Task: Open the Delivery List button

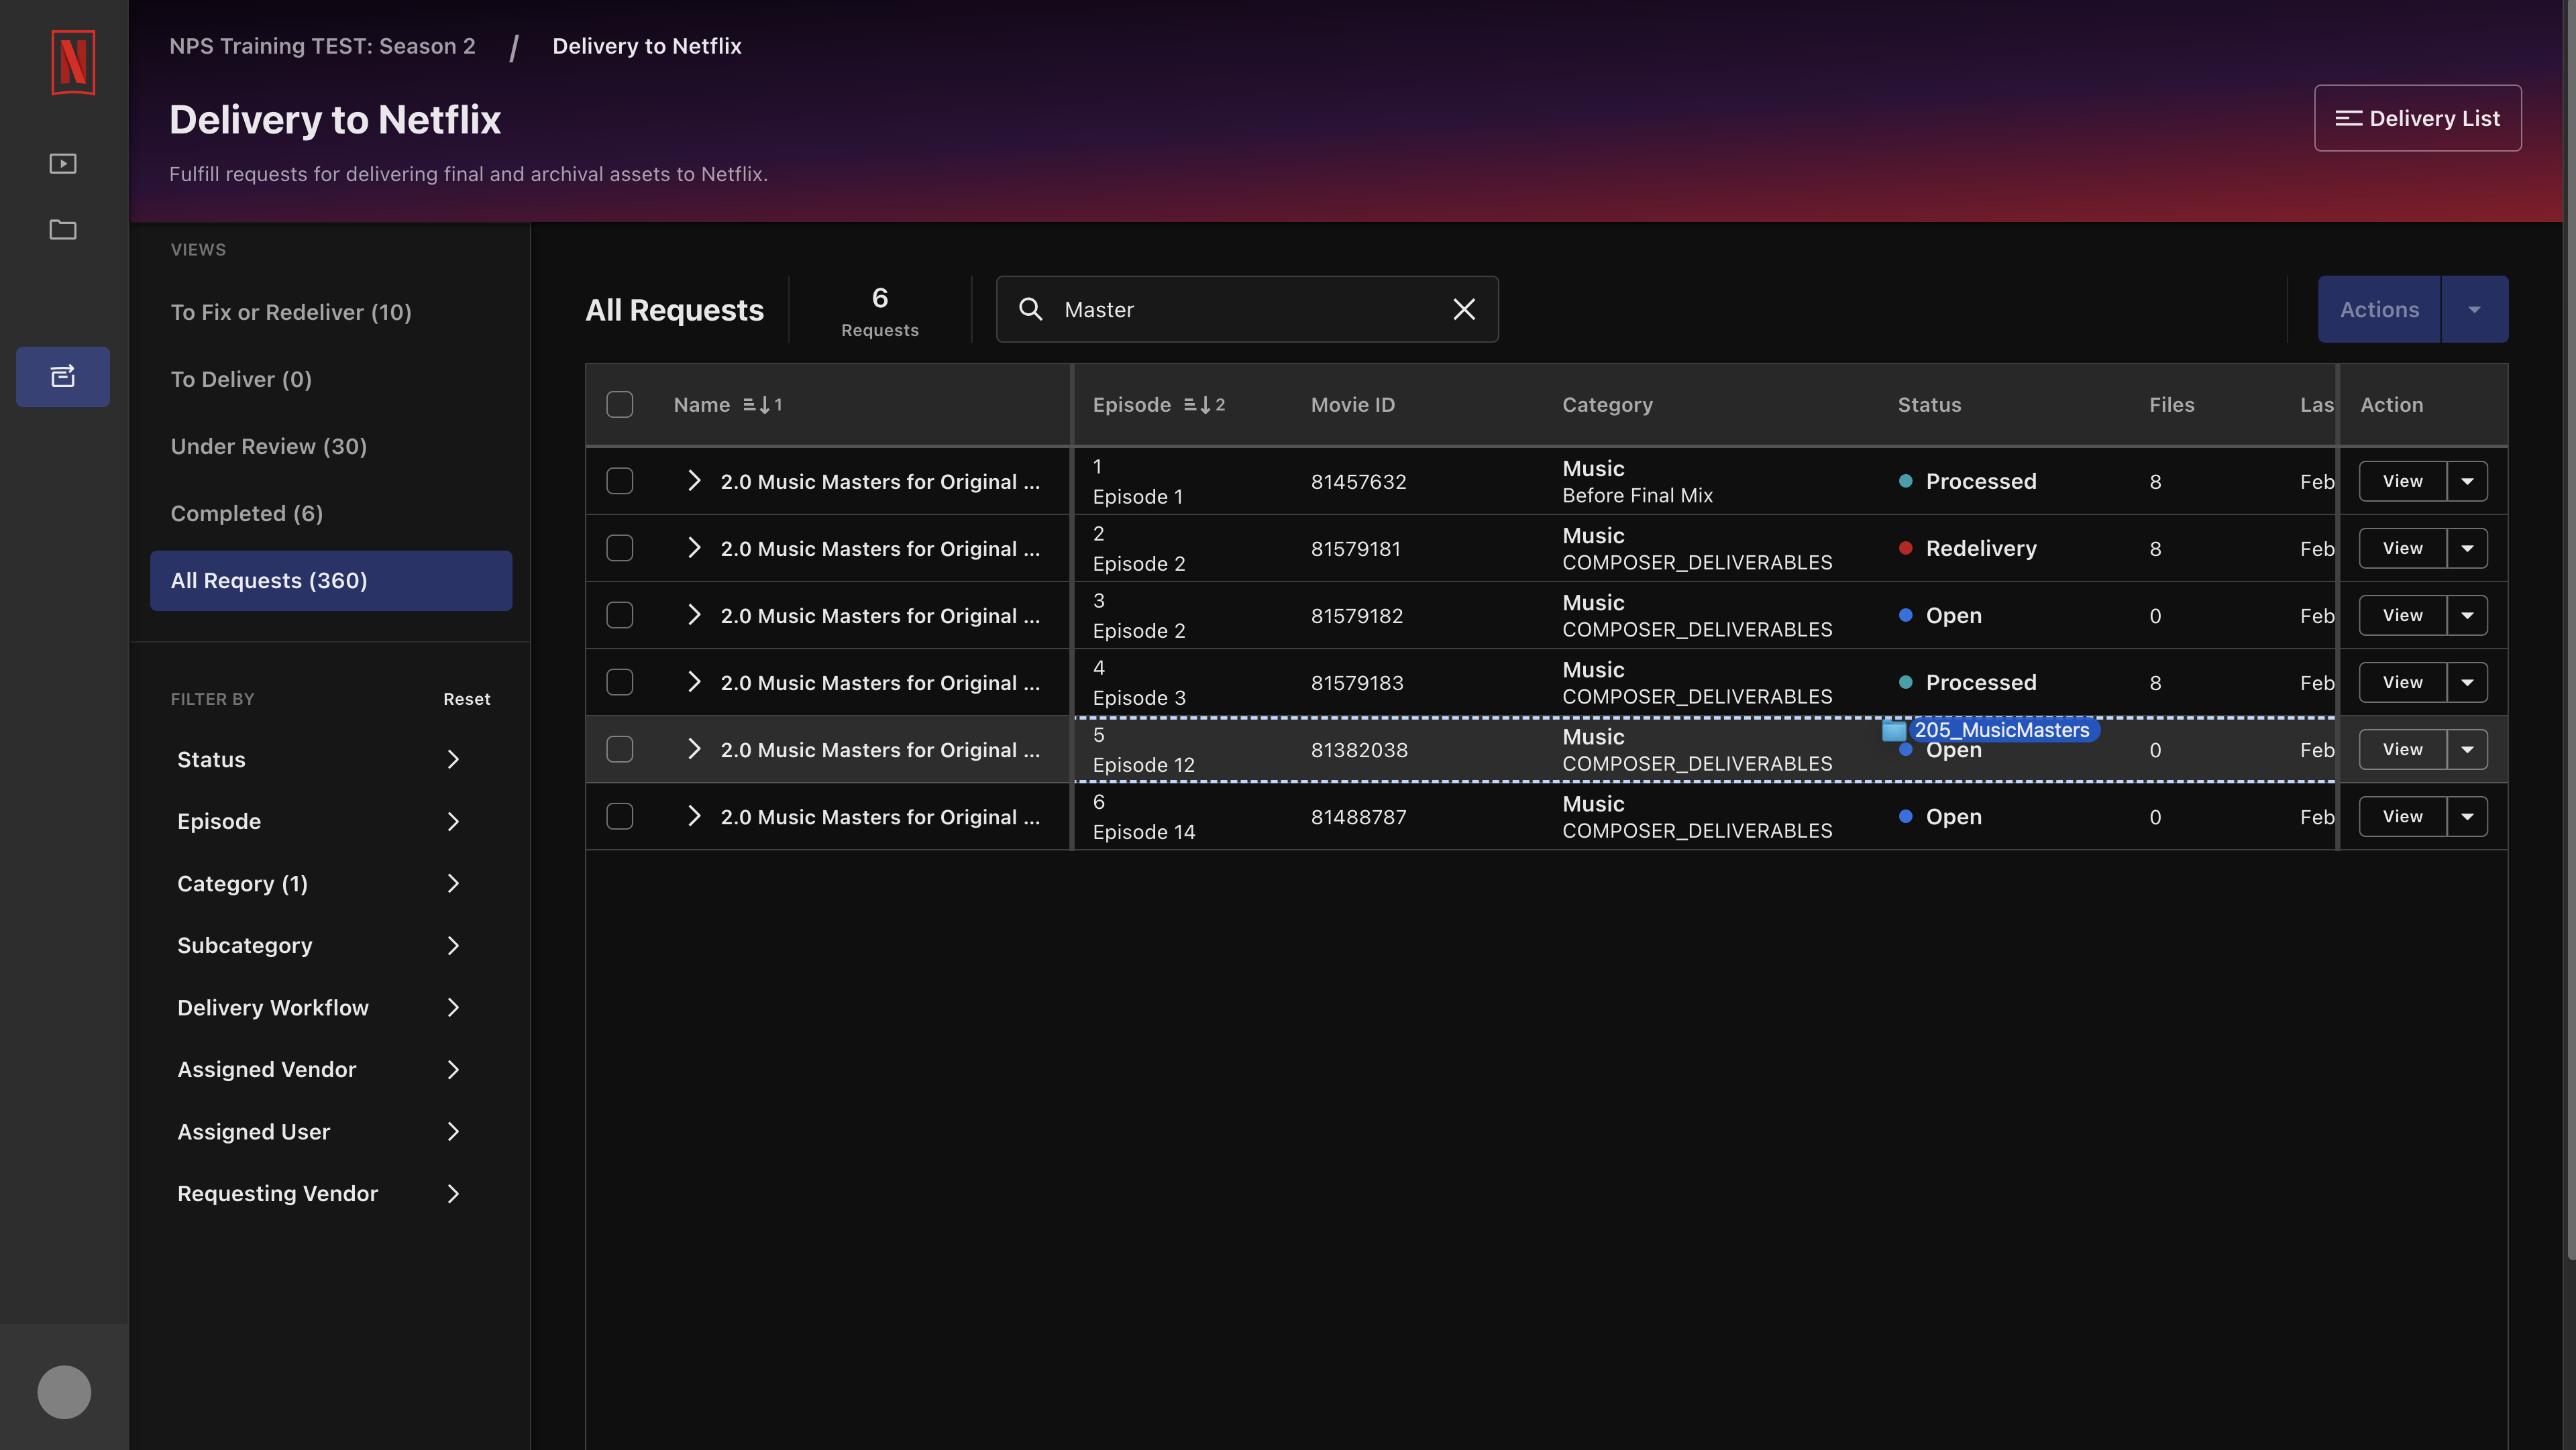Action: [2417, 118]
